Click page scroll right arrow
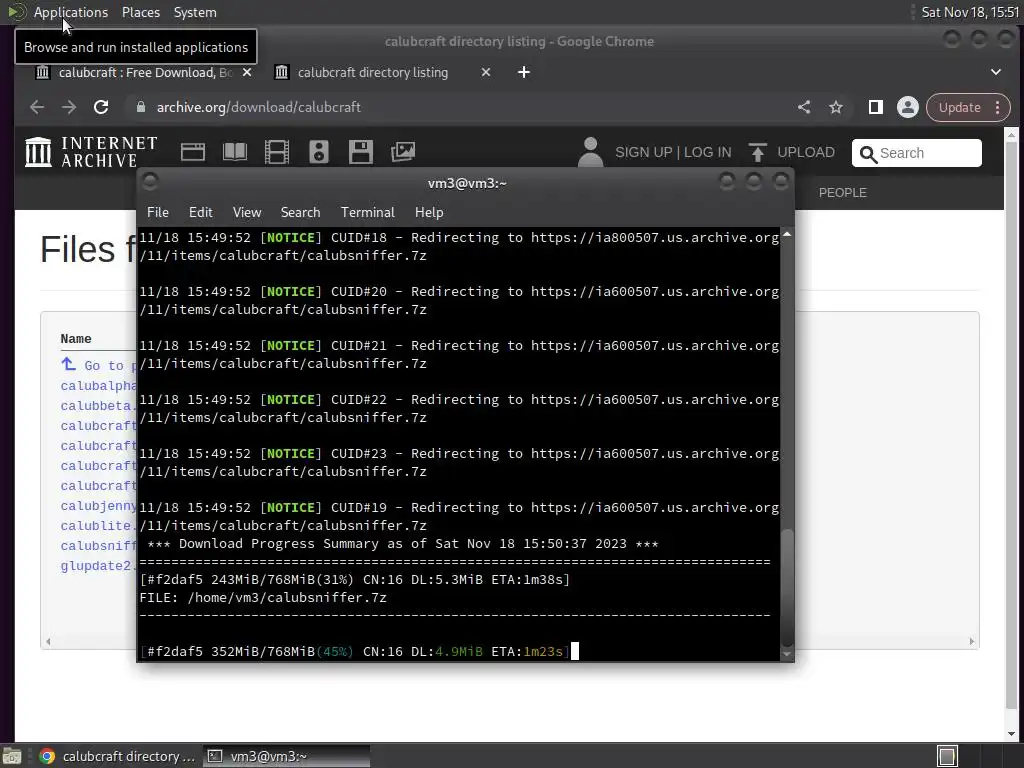The width and height of the screenshot is (1024, 768). [972, 641]
